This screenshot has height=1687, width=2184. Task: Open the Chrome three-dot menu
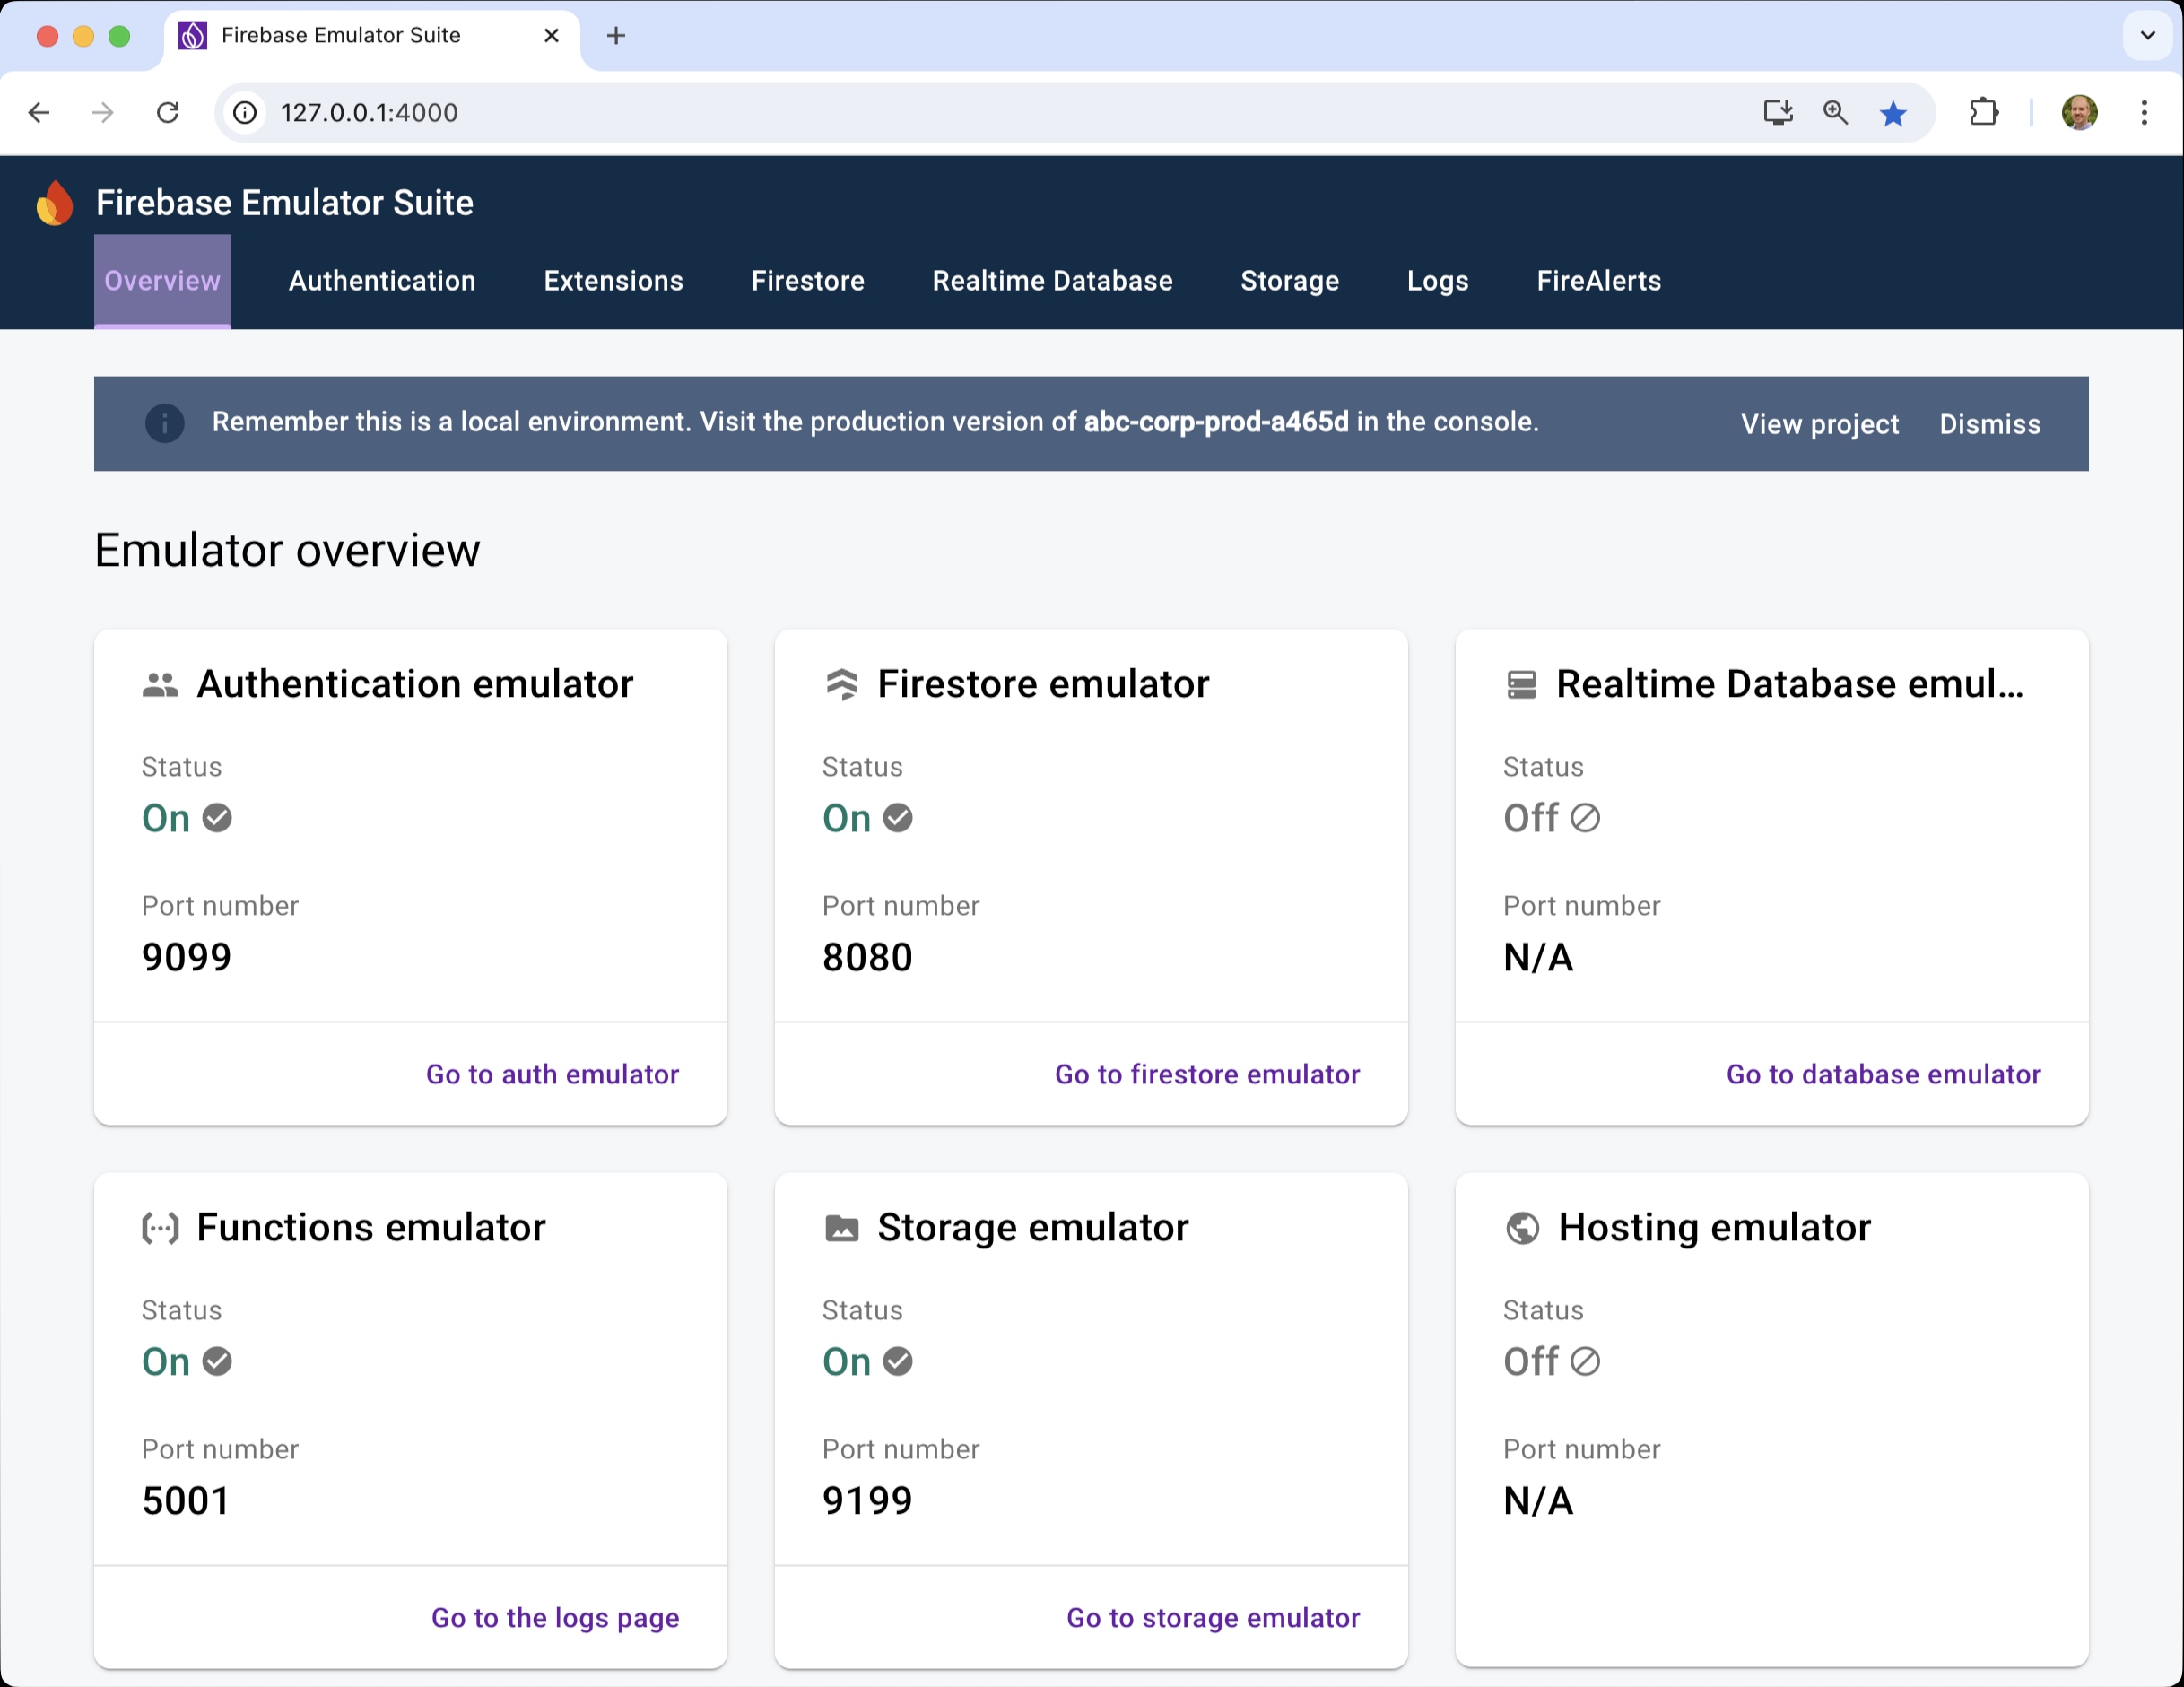2144,113
